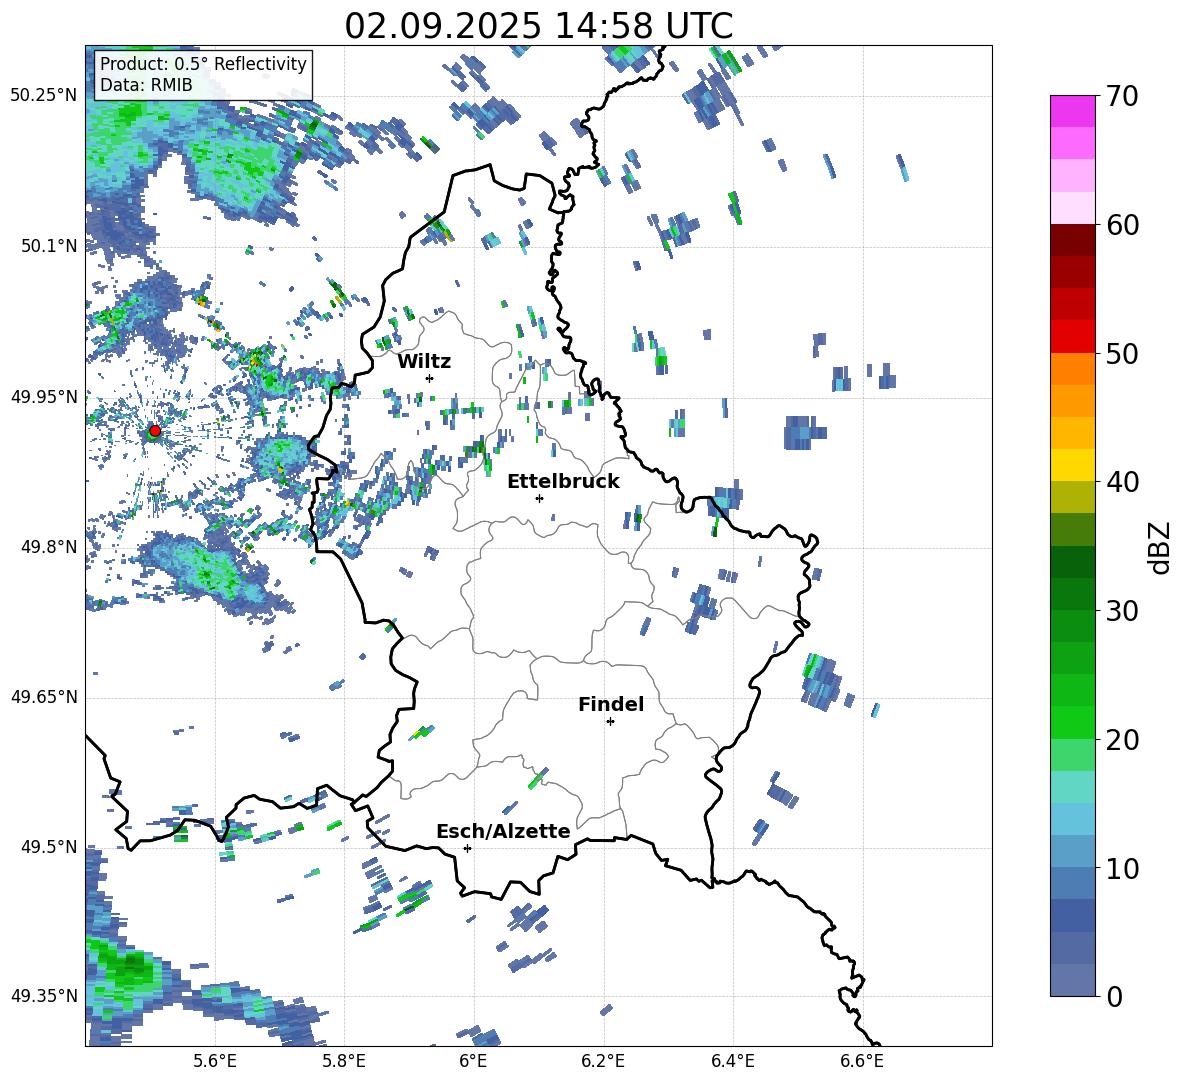
Task: Click the 49.8°N latitude label
Action: [x=49, y=547]
